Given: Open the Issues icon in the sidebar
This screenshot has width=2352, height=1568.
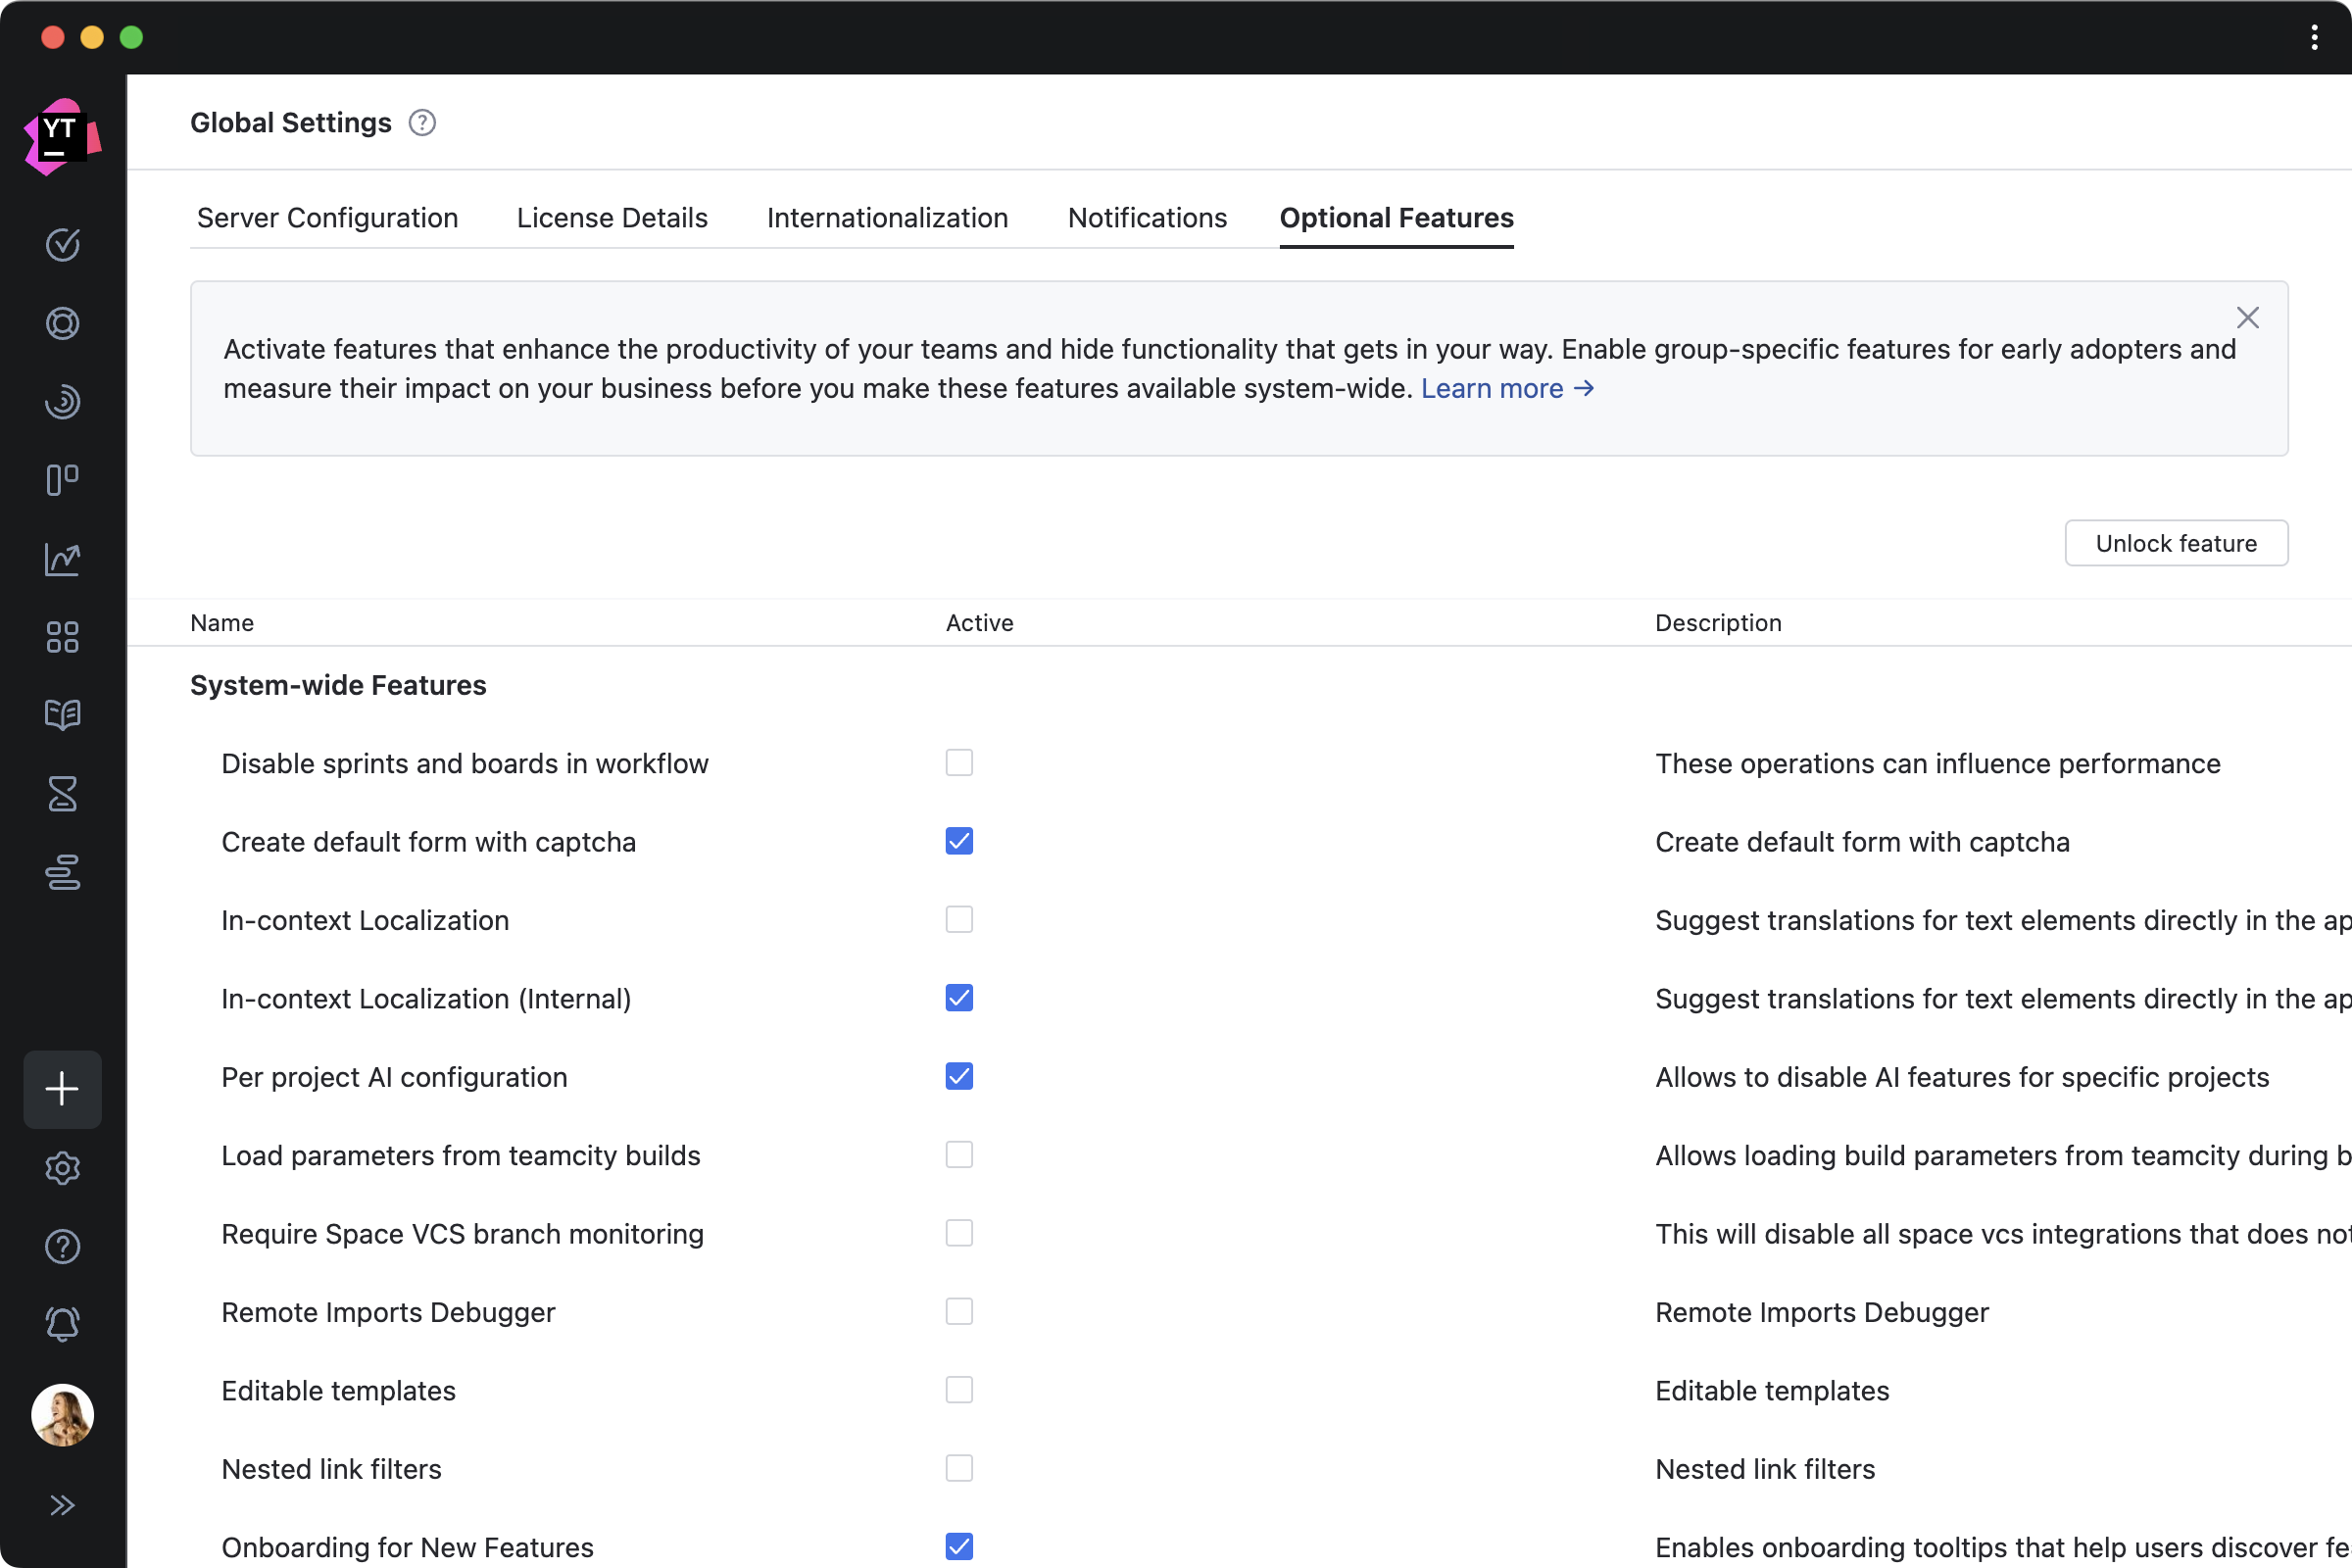Looking at the screenshot, I should pos(63,244).
